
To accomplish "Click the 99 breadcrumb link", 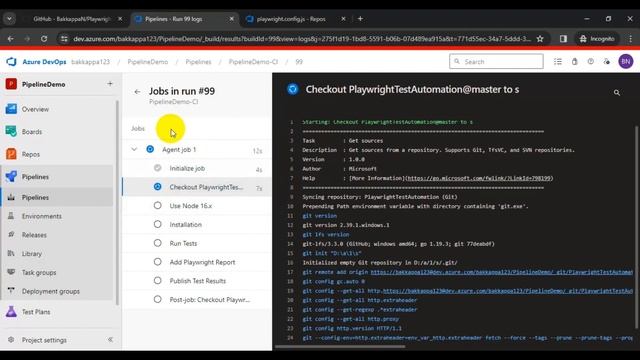I will pos(299,62).
